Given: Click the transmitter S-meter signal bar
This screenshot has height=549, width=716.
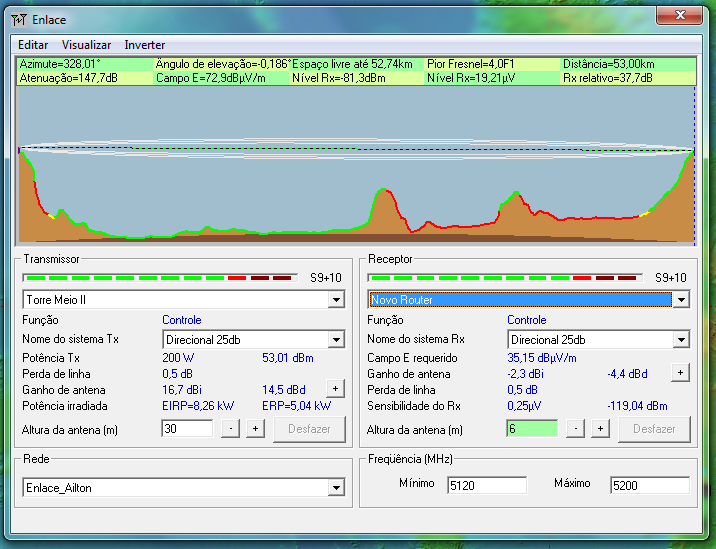Looking at the screenshot, I should point(160,278).
